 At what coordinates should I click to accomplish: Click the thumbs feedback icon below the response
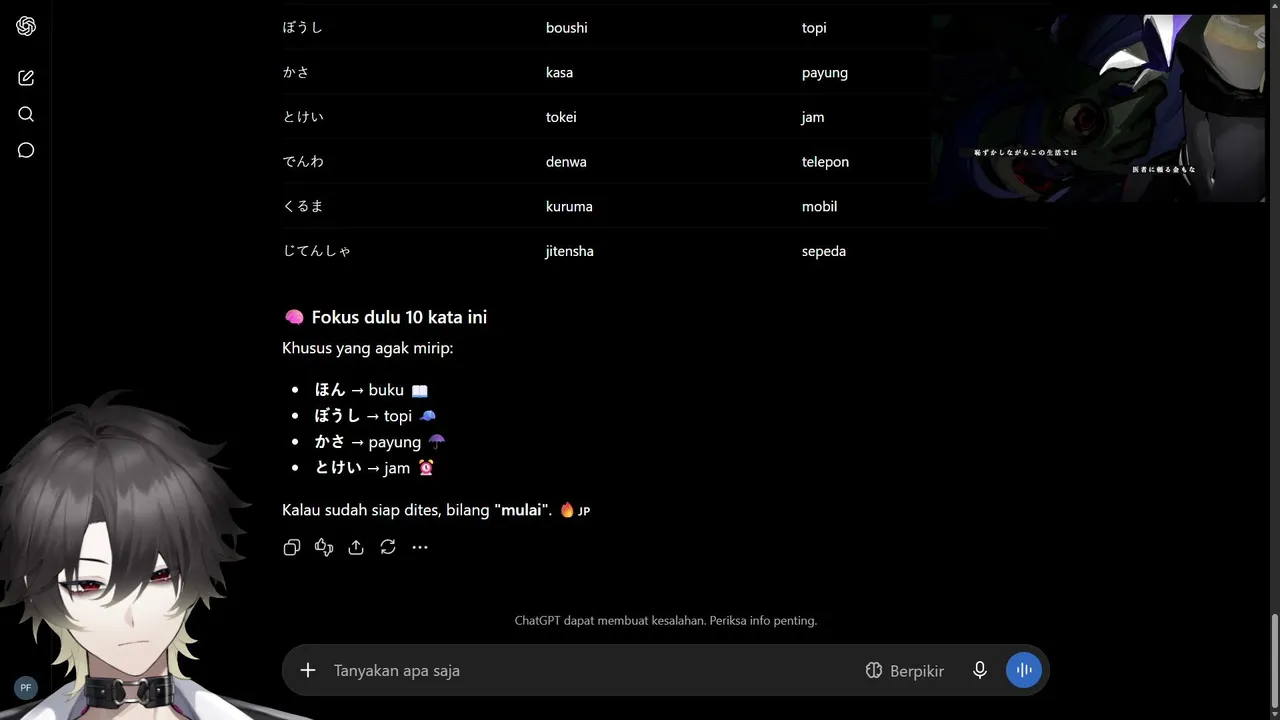click(324, 547)
